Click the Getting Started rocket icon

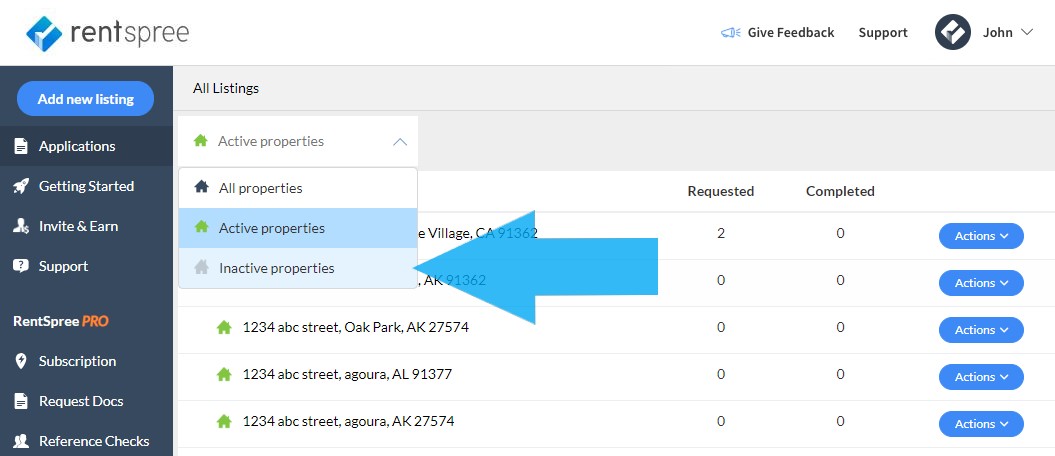[x=22, y=186]
